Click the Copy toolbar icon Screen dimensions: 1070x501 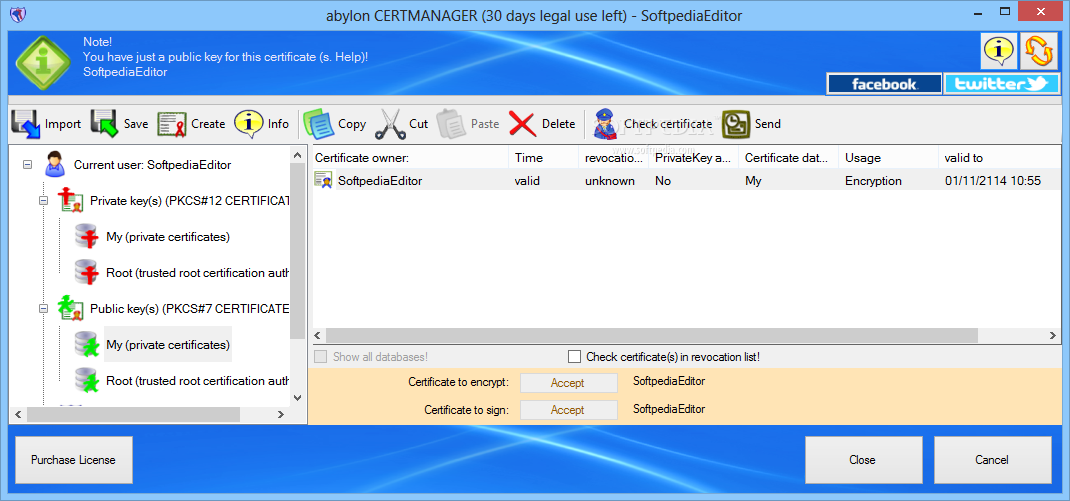click(x=318, y=124)
